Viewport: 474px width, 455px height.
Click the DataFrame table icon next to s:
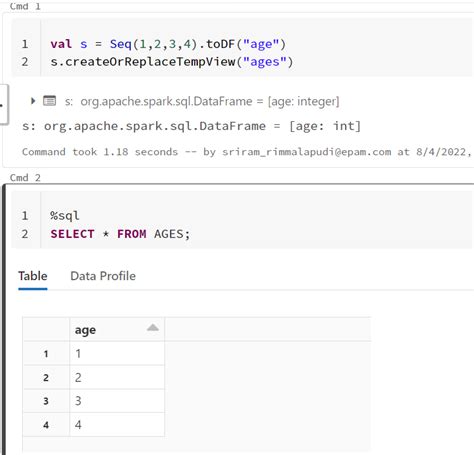(49, 101)
